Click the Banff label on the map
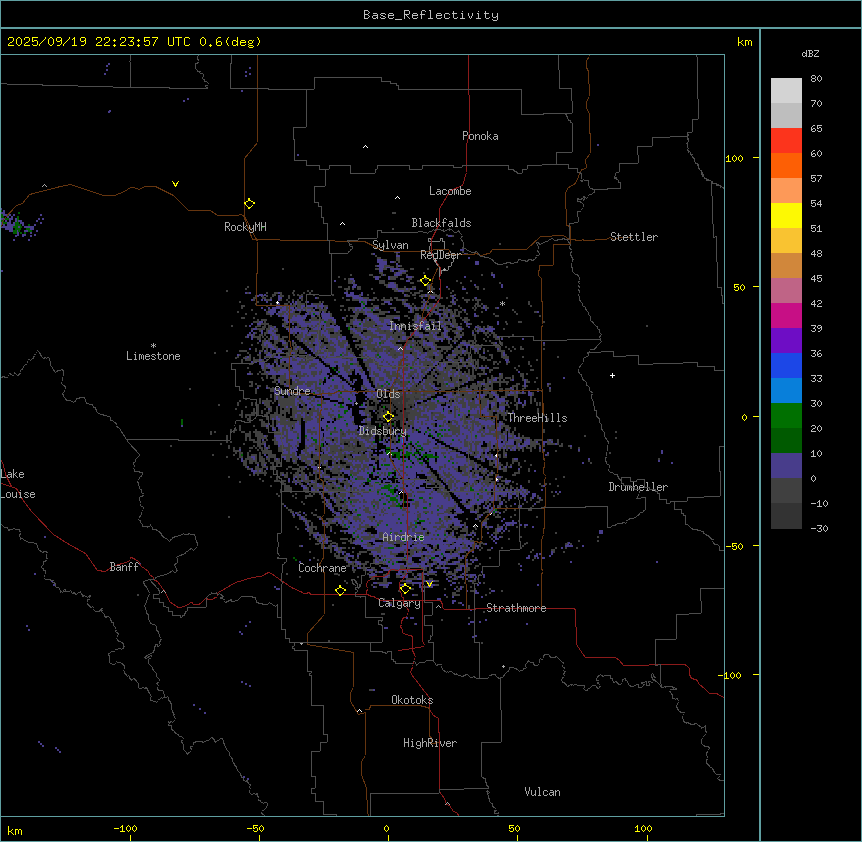This screenshot has width=862, height=842. [124, 567]
